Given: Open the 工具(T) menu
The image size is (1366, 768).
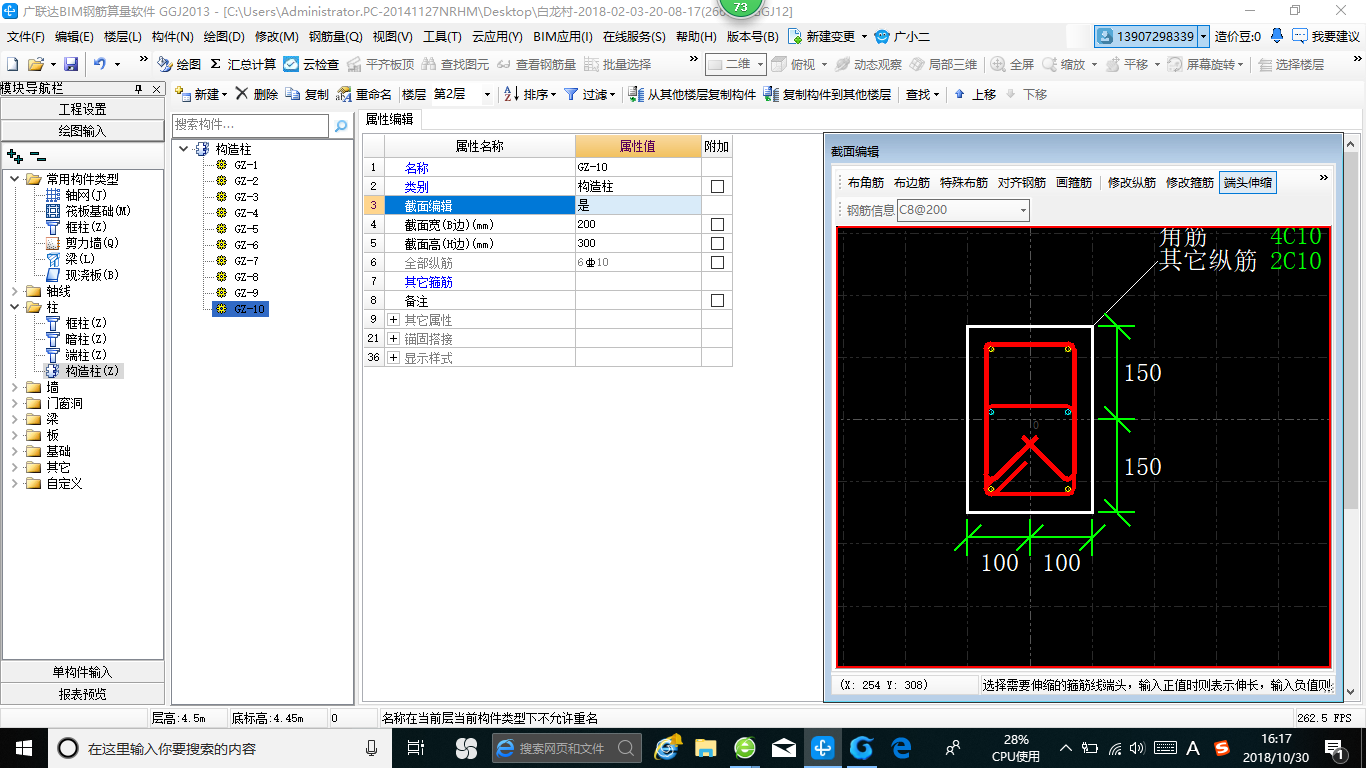Looking at the screenshot, I should (x=442, y=36).
